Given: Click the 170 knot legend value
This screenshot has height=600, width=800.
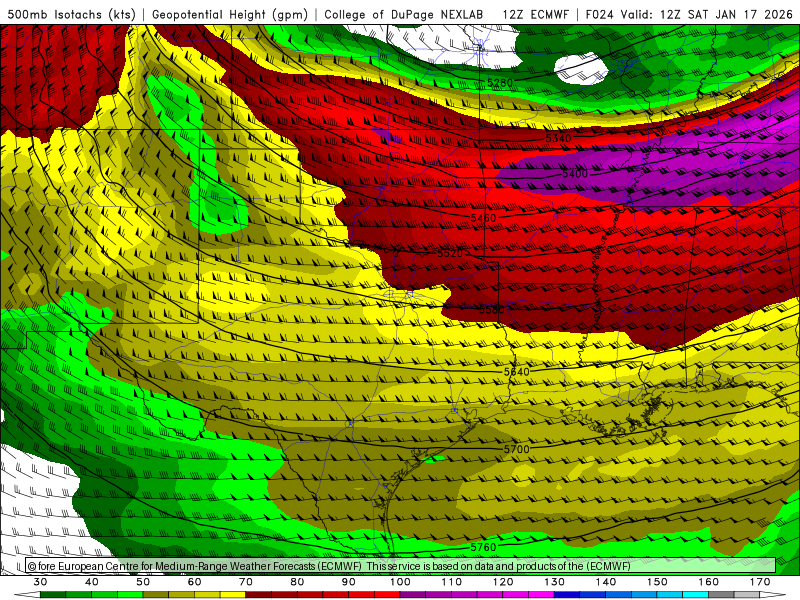Looking at the screenshot, I should (760, 582).
